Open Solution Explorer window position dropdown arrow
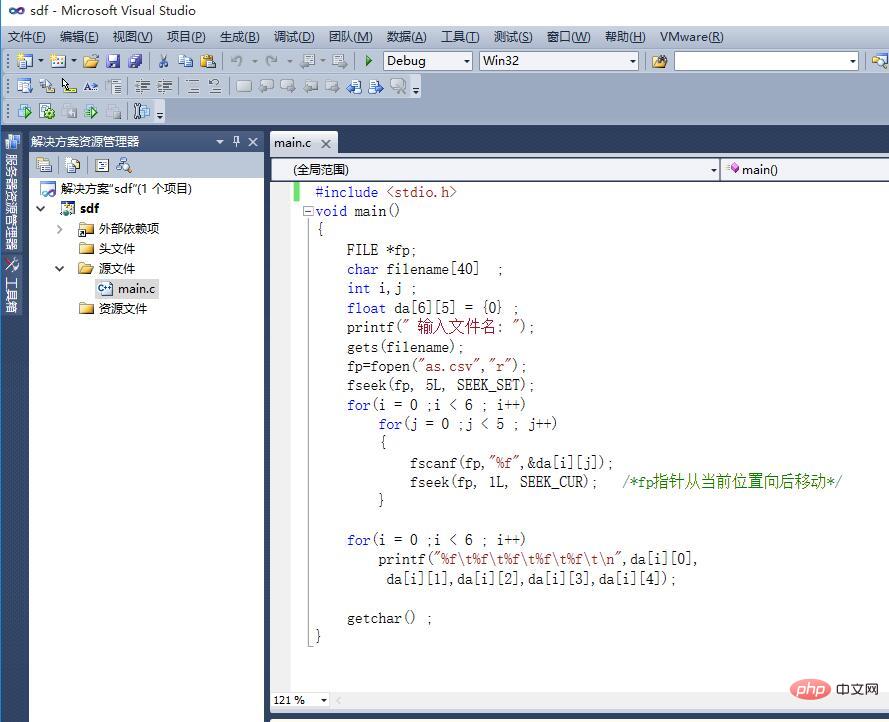This screenshot has height=722, width=889. click(220, 141)
